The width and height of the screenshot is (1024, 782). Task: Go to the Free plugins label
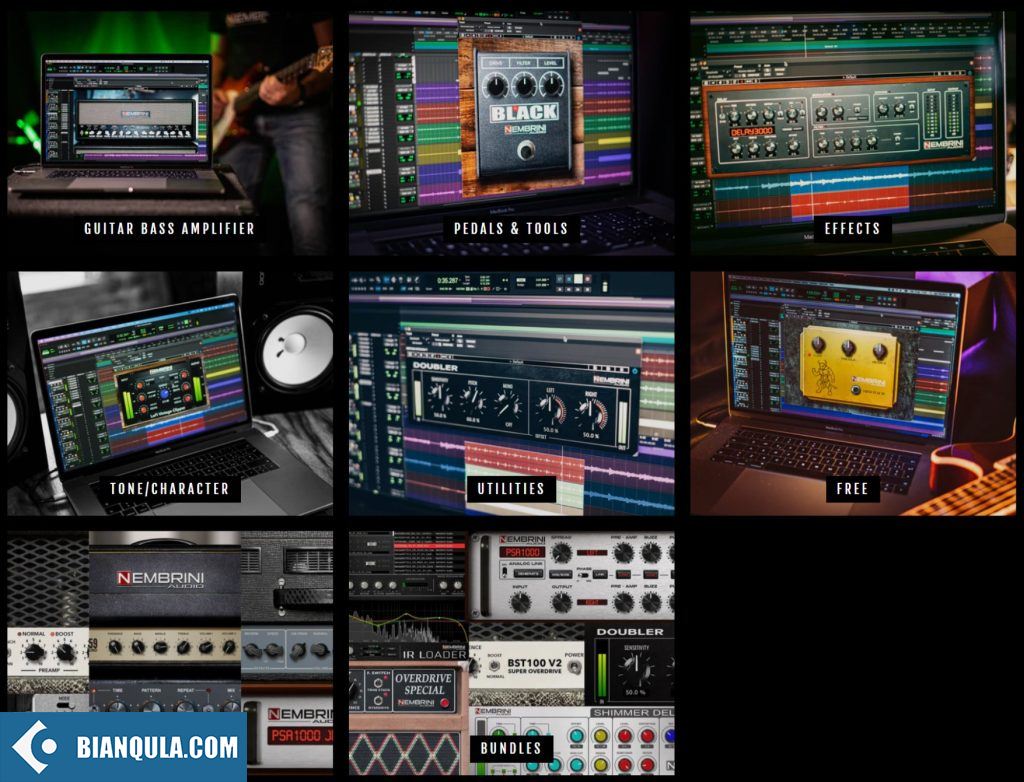pos(852,488)
